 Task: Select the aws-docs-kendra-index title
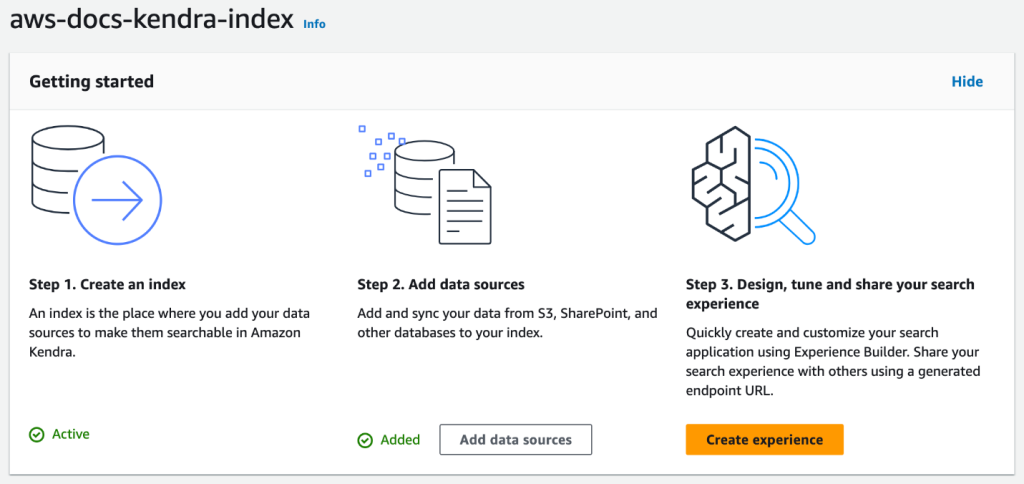[152, 21]
